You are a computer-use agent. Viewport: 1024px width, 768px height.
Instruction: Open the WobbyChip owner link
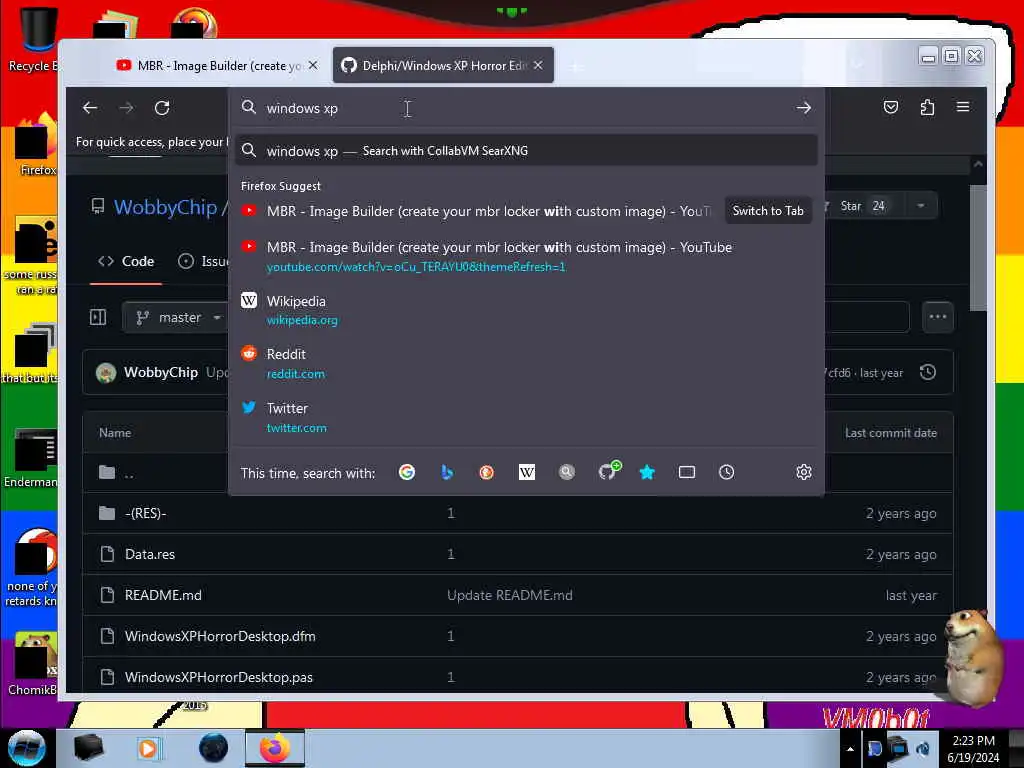click(165, 207)
